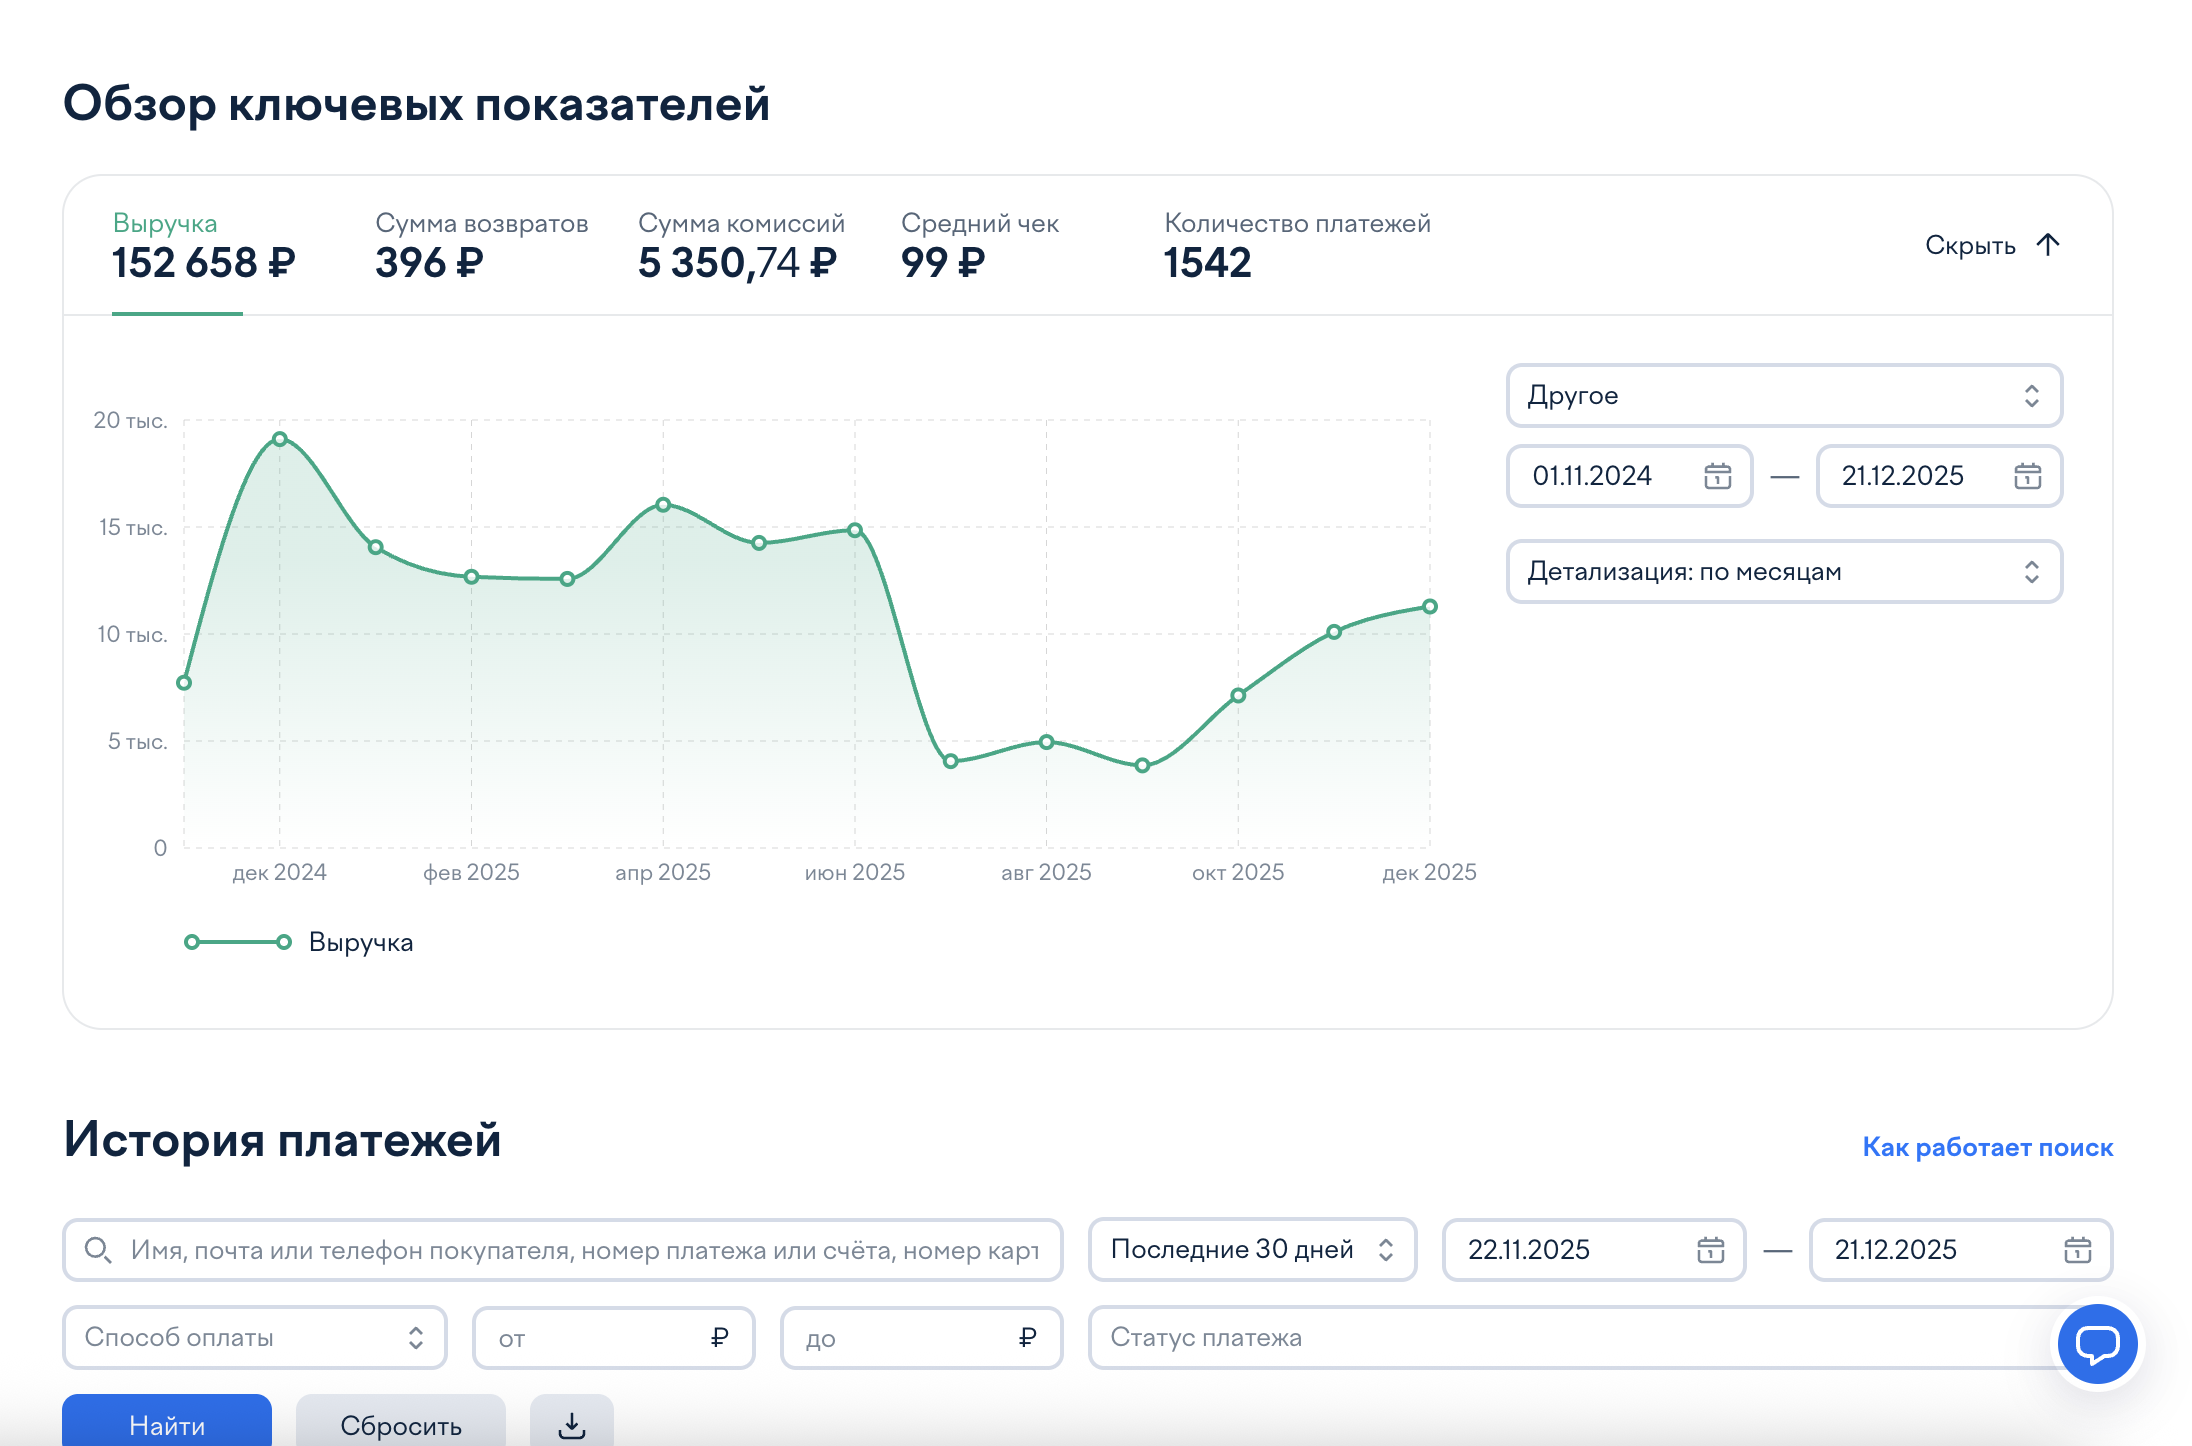This screenshot has width=2192, height=1446.
Task: Open the support chat bubble
Action: click(x=2097, y=1344)
